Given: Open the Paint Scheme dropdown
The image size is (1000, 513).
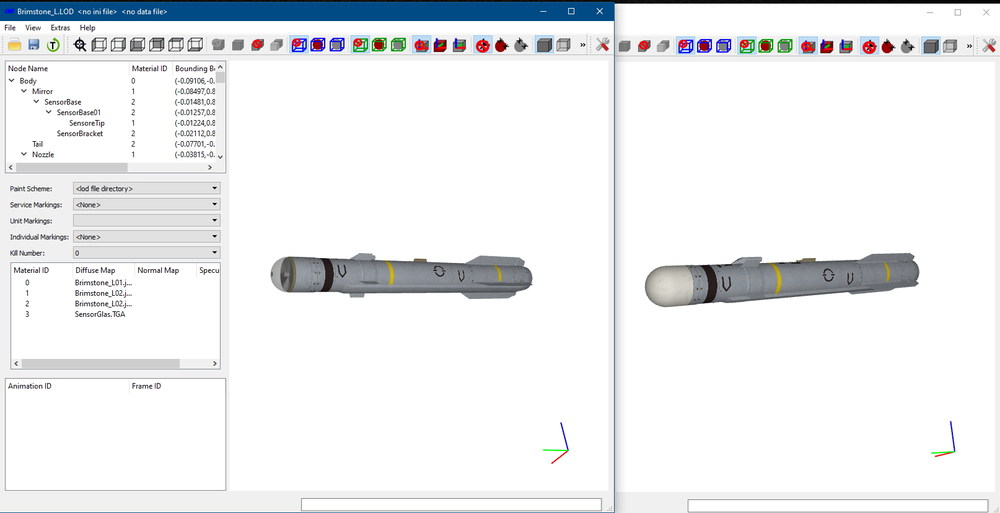Looking at the screenshot, I should (147, 189).
